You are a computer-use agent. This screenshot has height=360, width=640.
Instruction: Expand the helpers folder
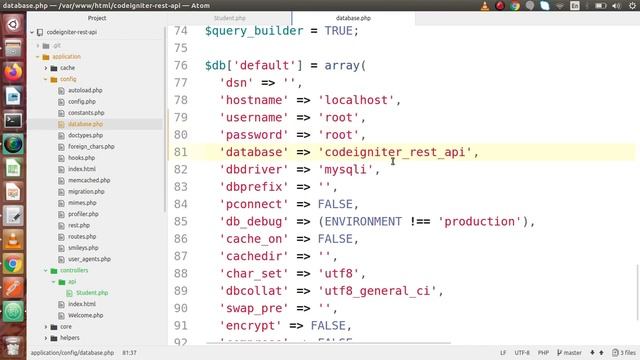coord(46,338)
